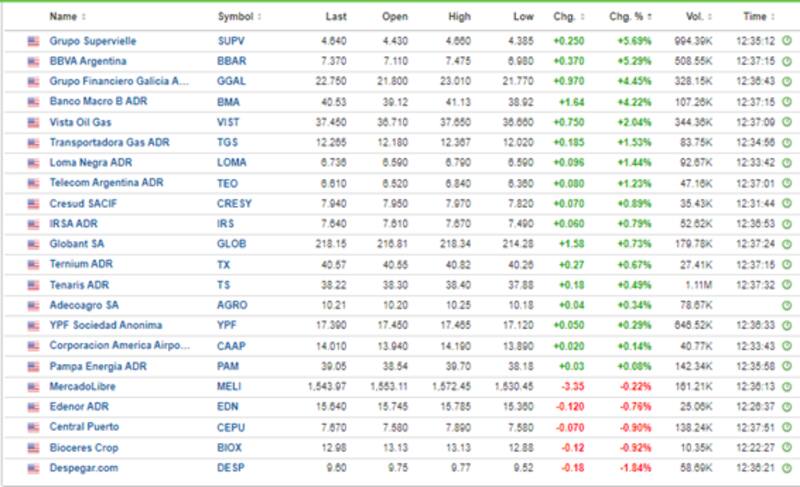Click the Last column header
The width and height of the screenshot is (800, 487).
(335, 17)
